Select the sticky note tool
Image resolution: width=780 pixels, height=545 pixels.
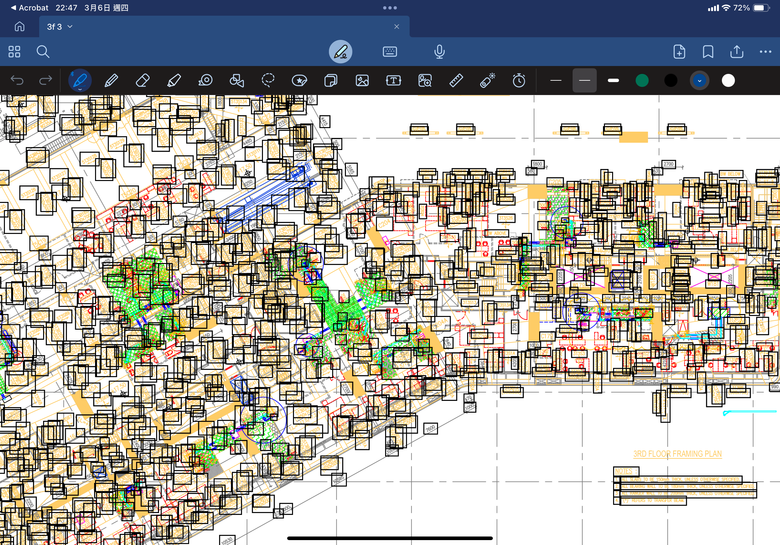[x=331, y=80]
